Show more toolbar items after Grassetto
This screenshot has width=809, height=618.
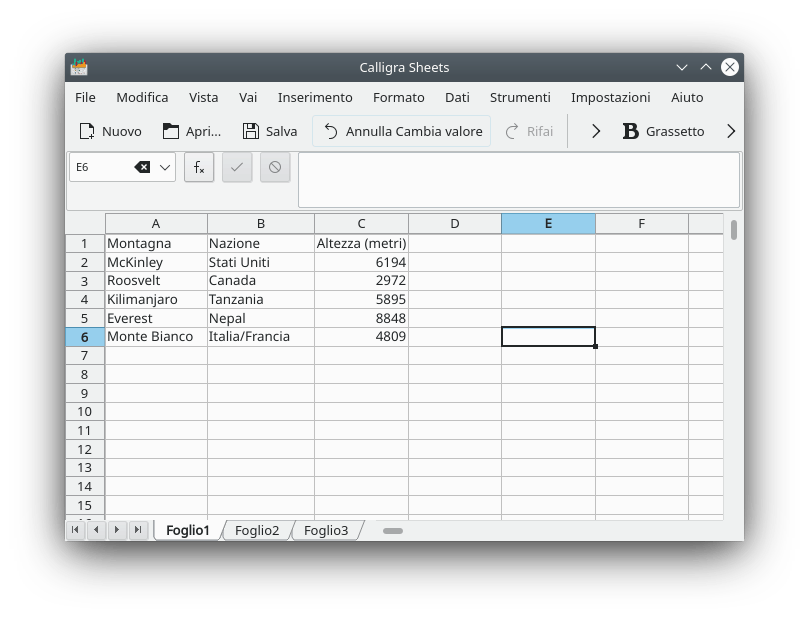click(x=730, y=131)
